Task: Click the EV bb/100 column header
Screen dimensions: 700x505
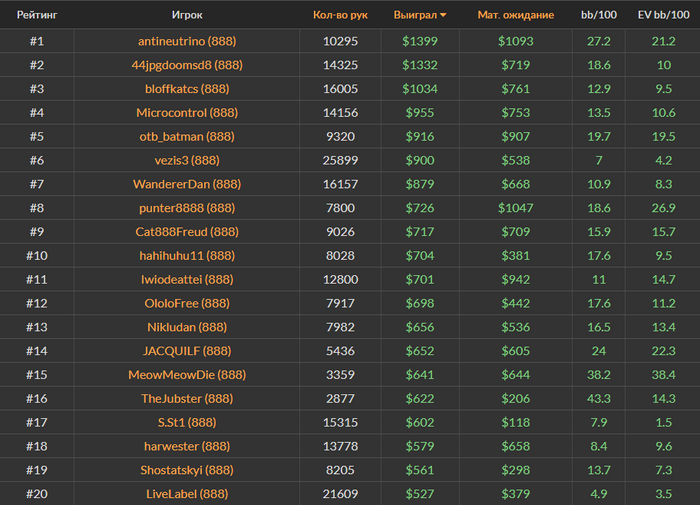Action: [x=663, y=16]
